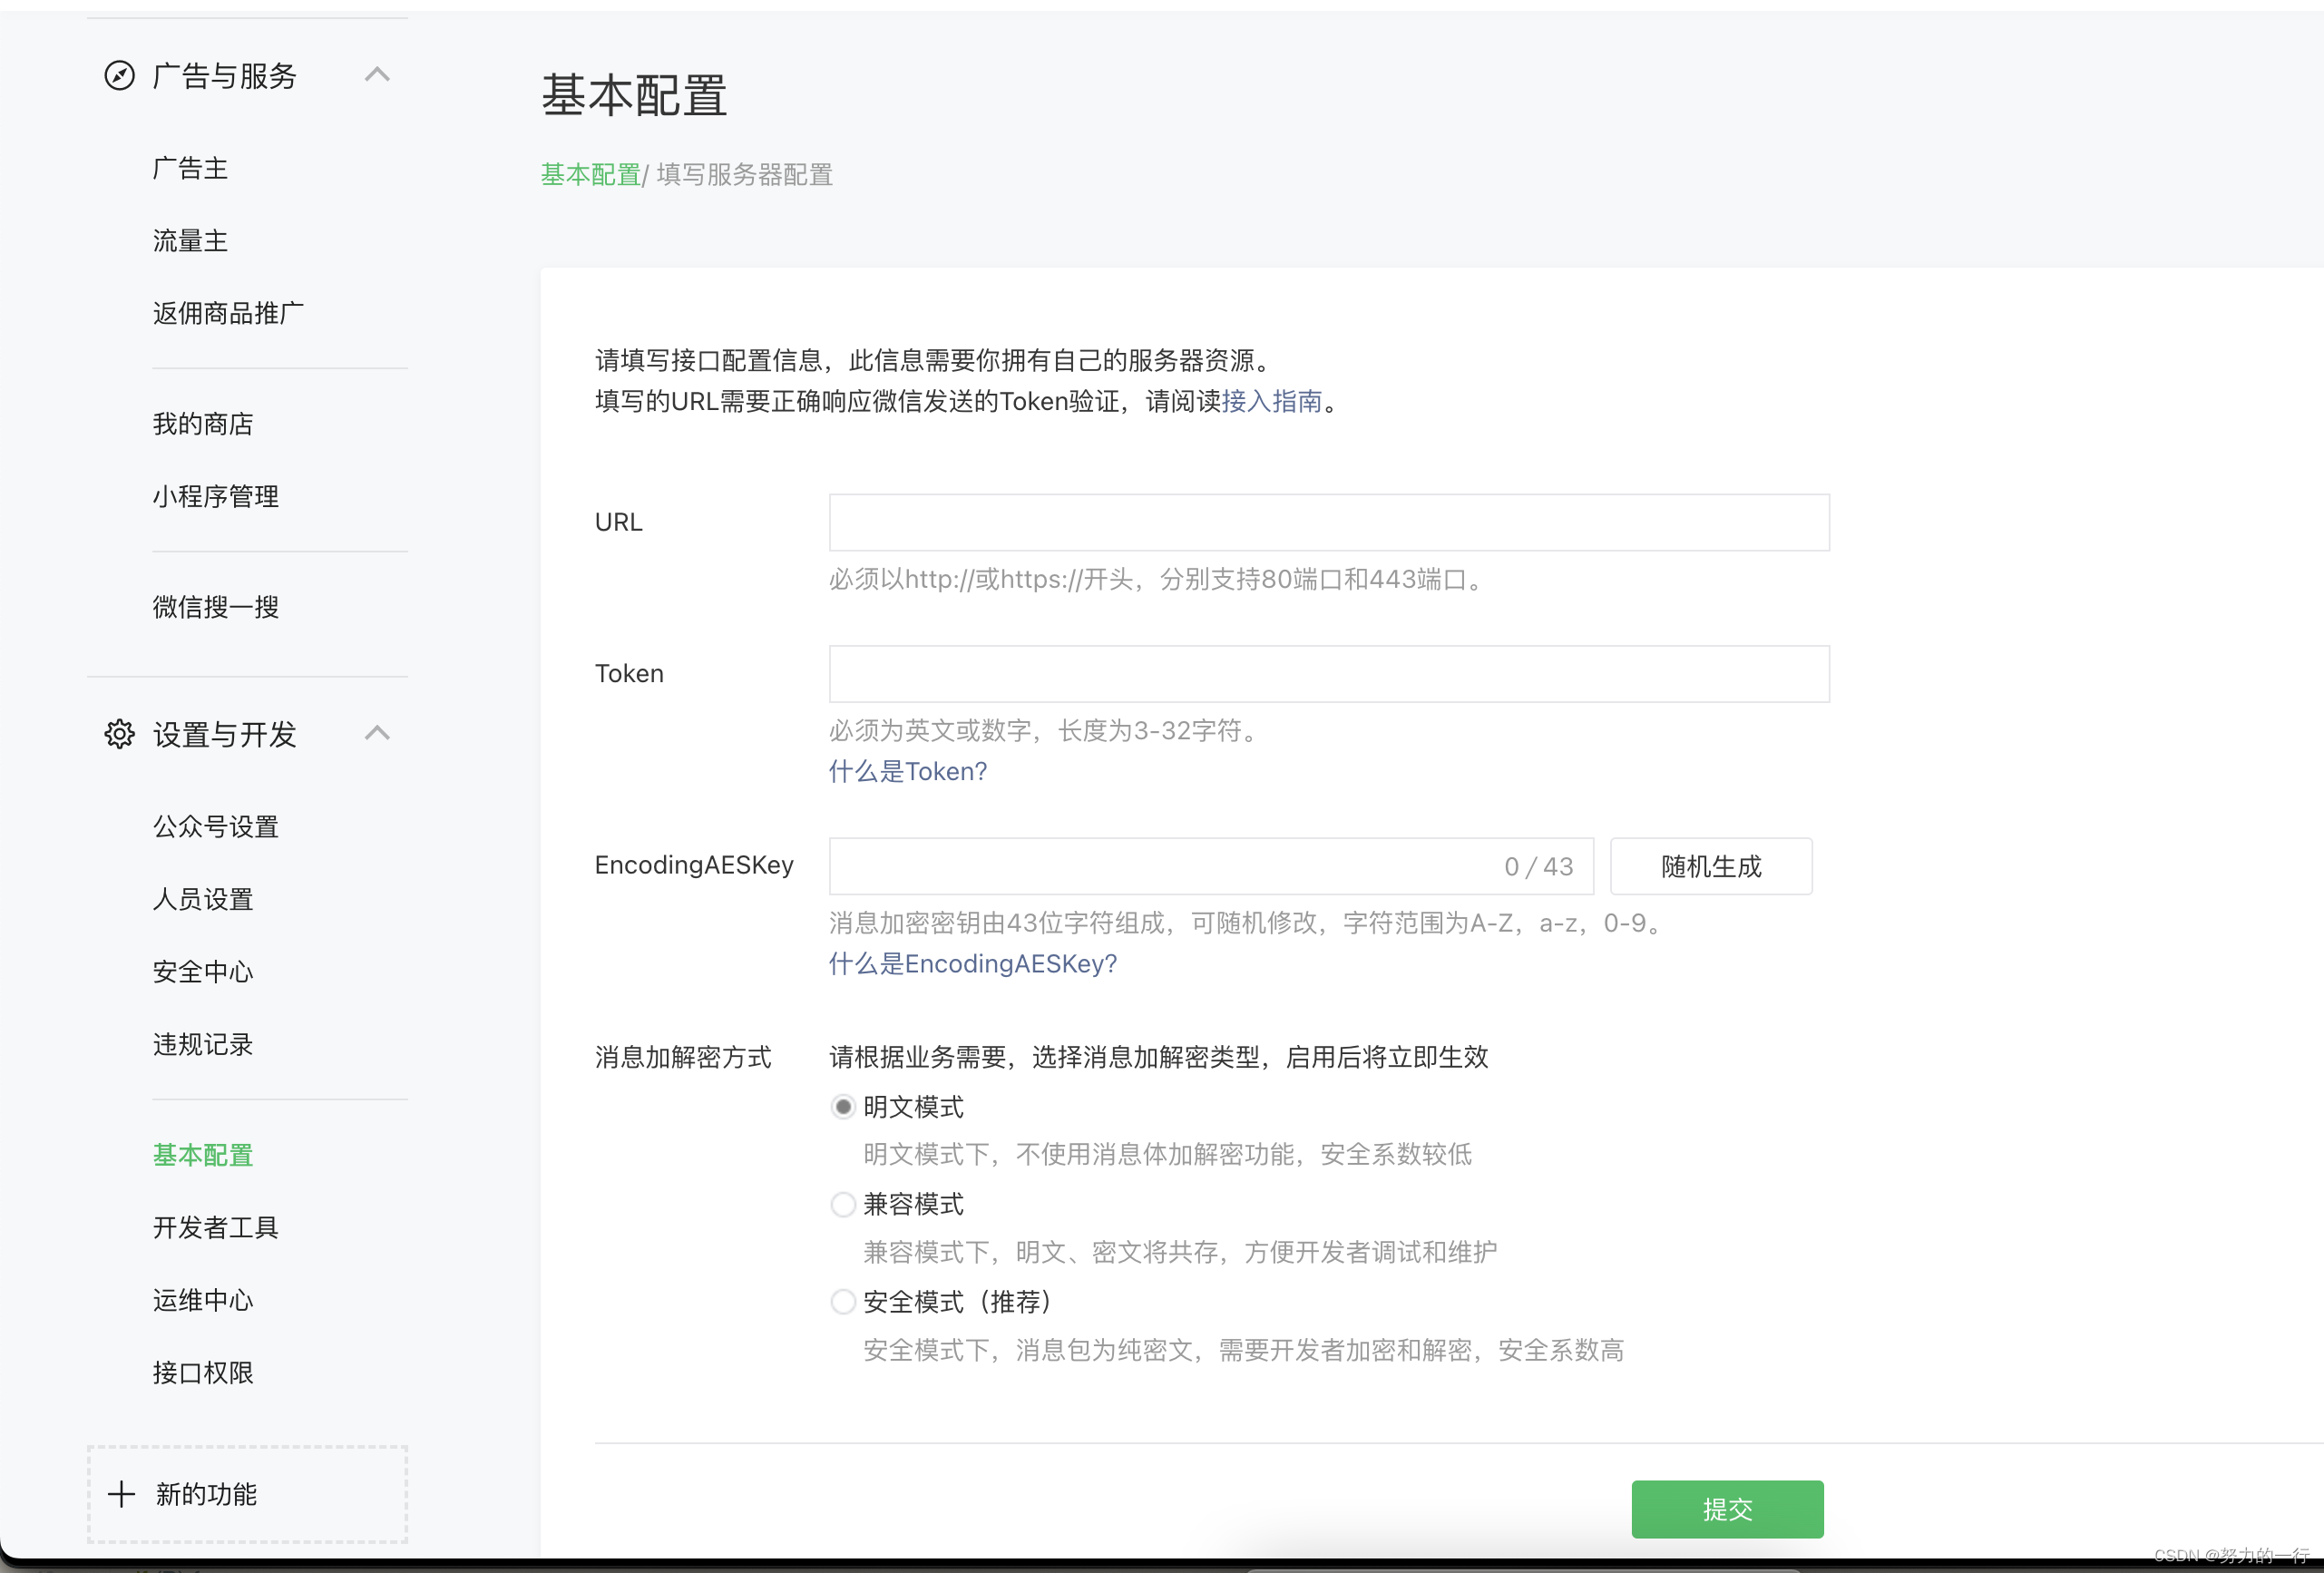Go to 安全中心
2324x1573 pixels.
[x=203, y=972]
